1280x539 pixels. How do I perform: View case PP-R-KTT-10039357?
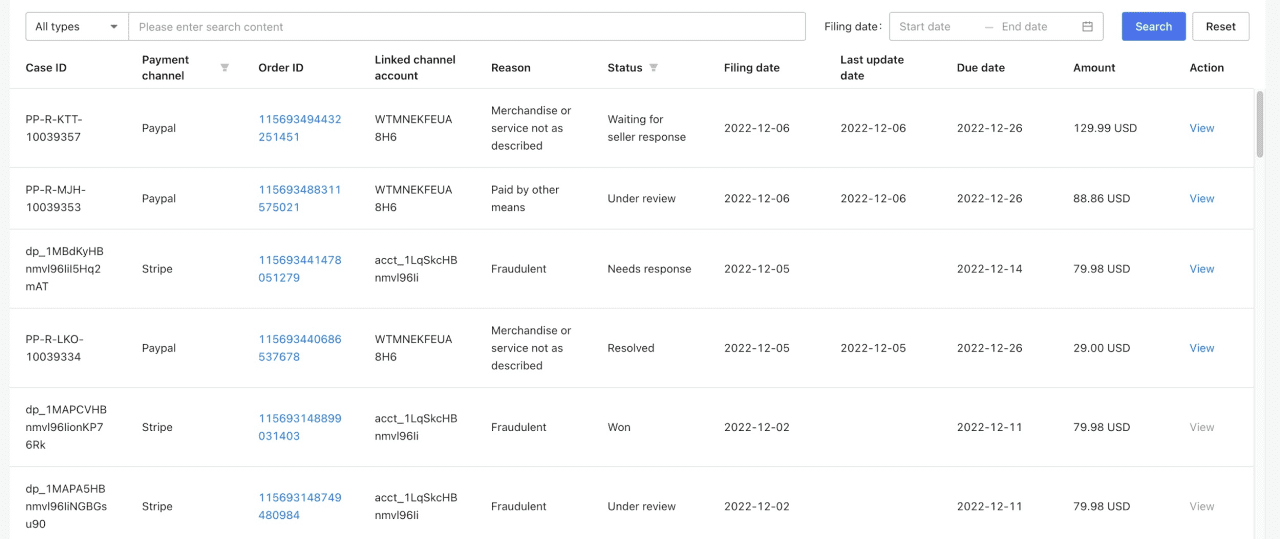click(x=1202, y=128)
